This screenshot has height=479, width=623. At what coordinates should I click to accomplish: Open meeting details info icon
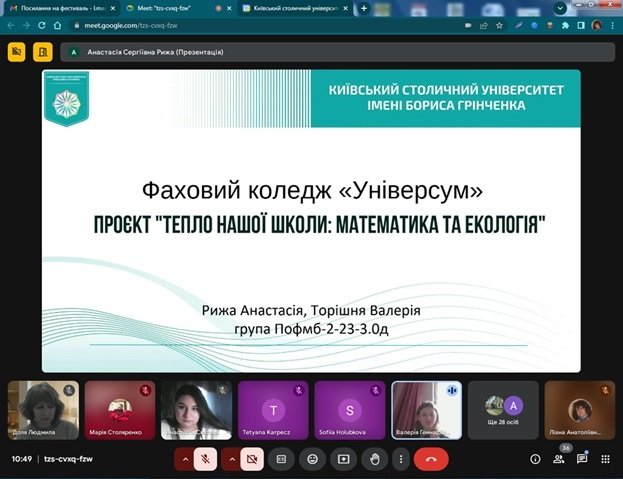[x=535, y=459]
